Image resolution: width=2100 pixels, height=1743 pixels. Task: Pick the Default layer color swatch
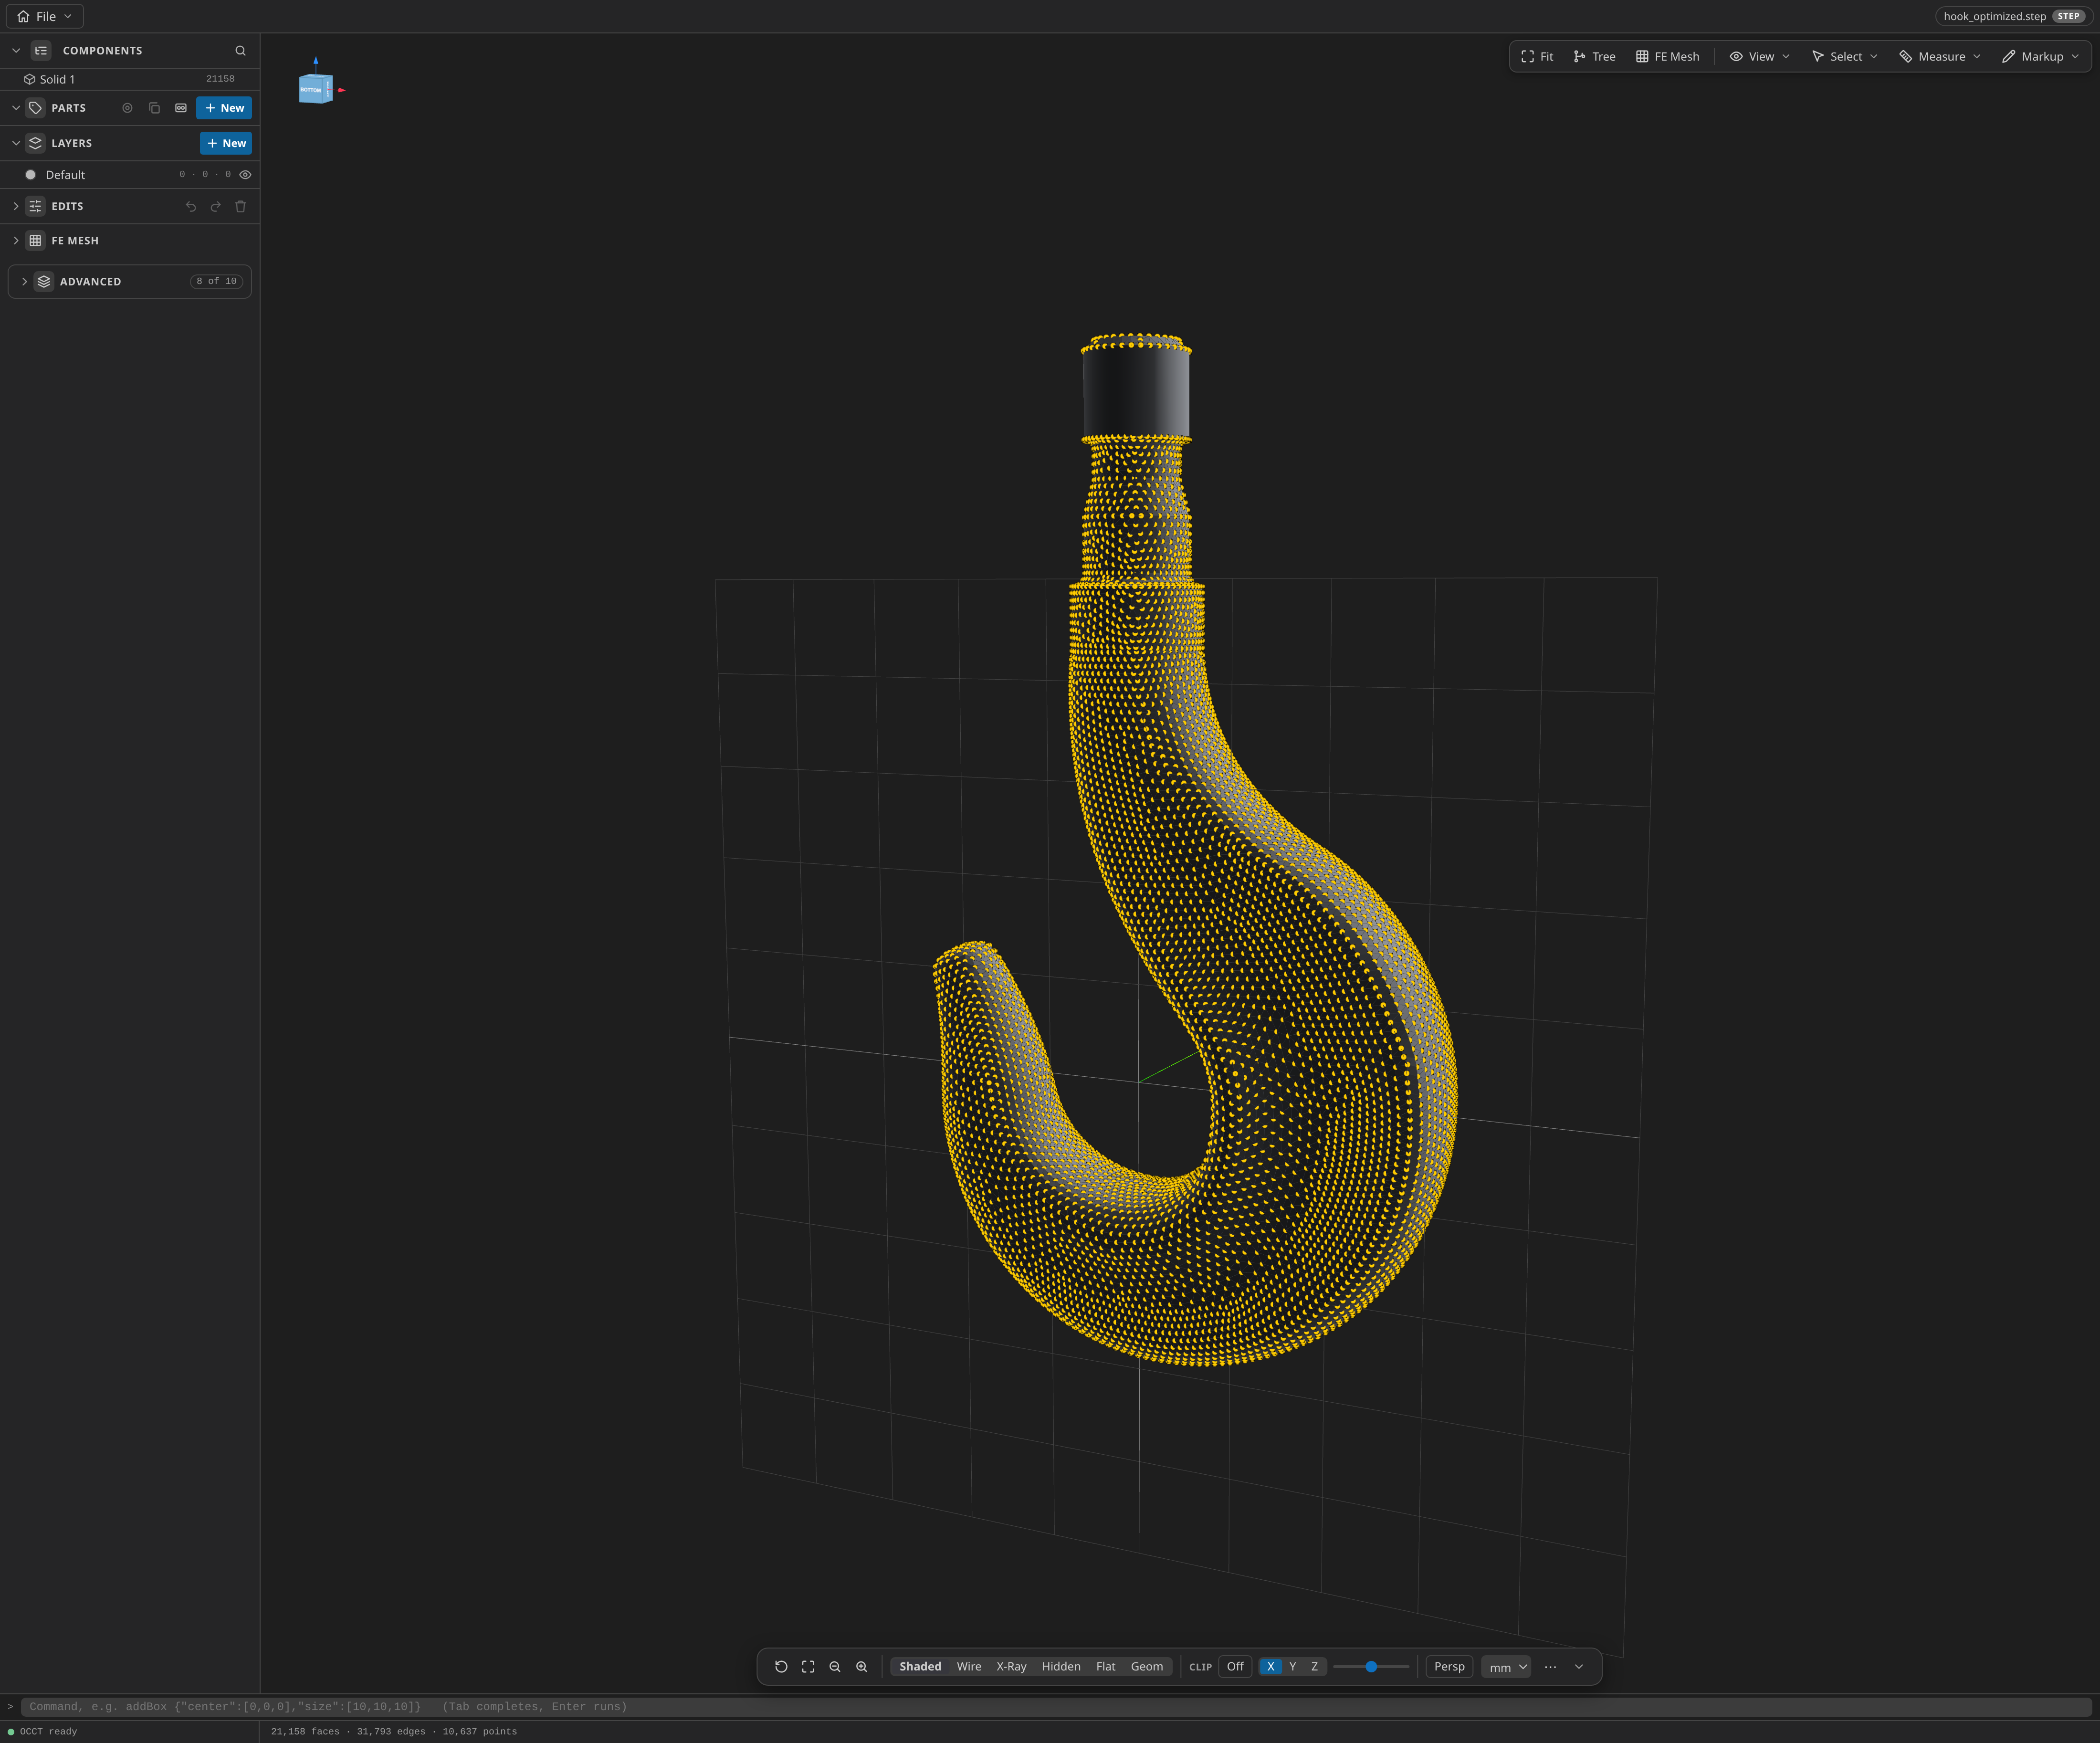[30, 175]
